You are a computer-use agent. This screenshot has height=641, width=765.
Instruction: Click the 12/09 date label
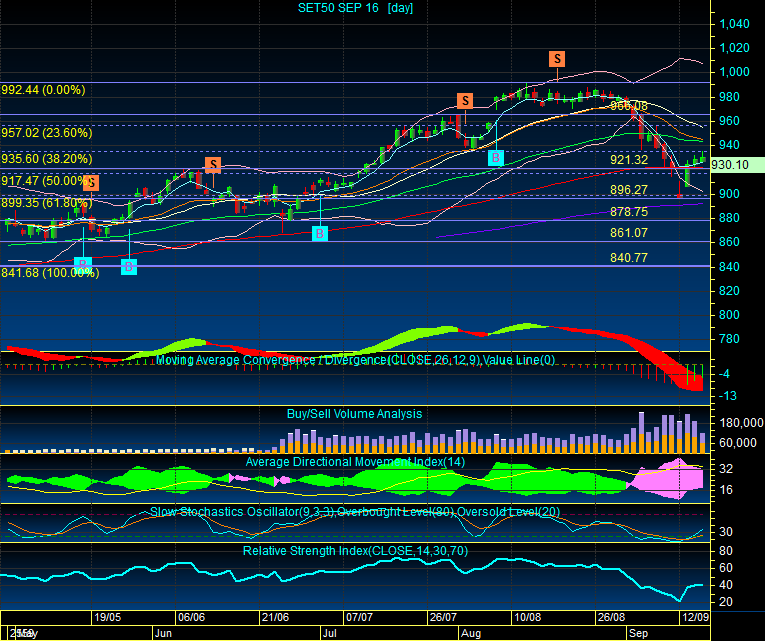(x=695, y=617)
